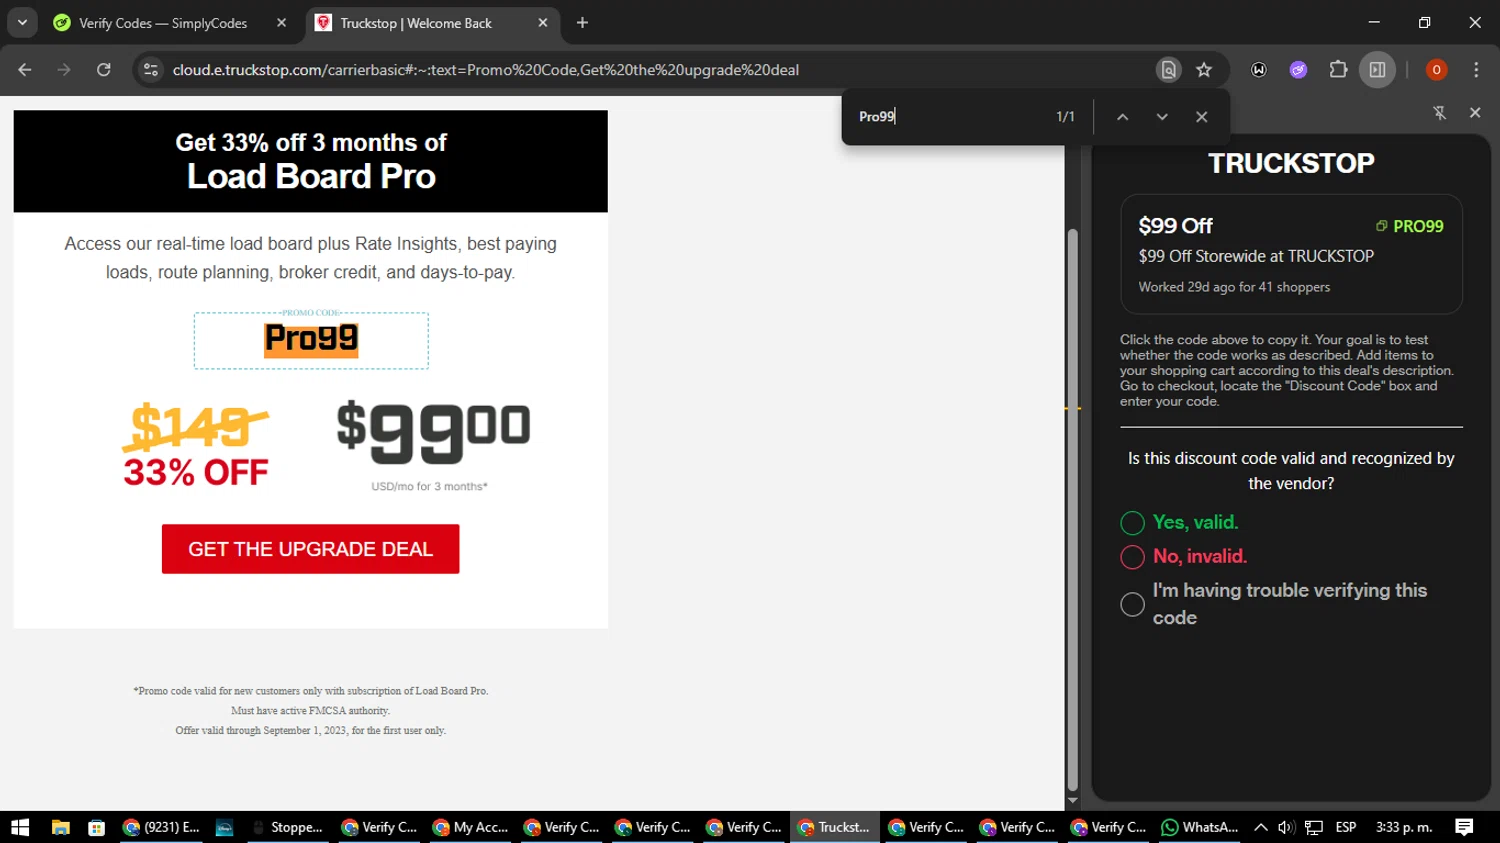Click the page vertical scrollbar thumb
Screen dimensions: 1500x843
click(1072, 509)
